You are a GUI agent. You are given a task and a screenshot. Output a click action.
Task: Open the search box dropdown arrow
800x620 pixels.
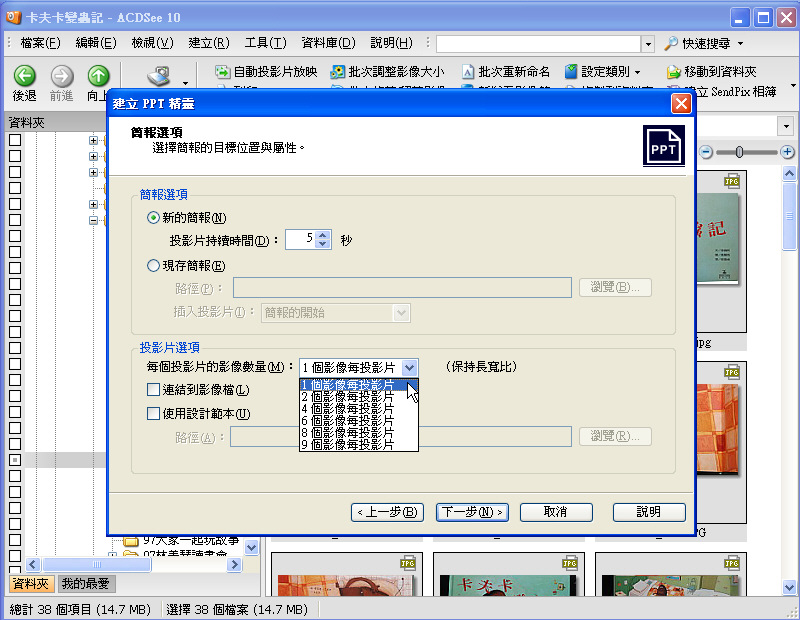click(x=647, y=44)
